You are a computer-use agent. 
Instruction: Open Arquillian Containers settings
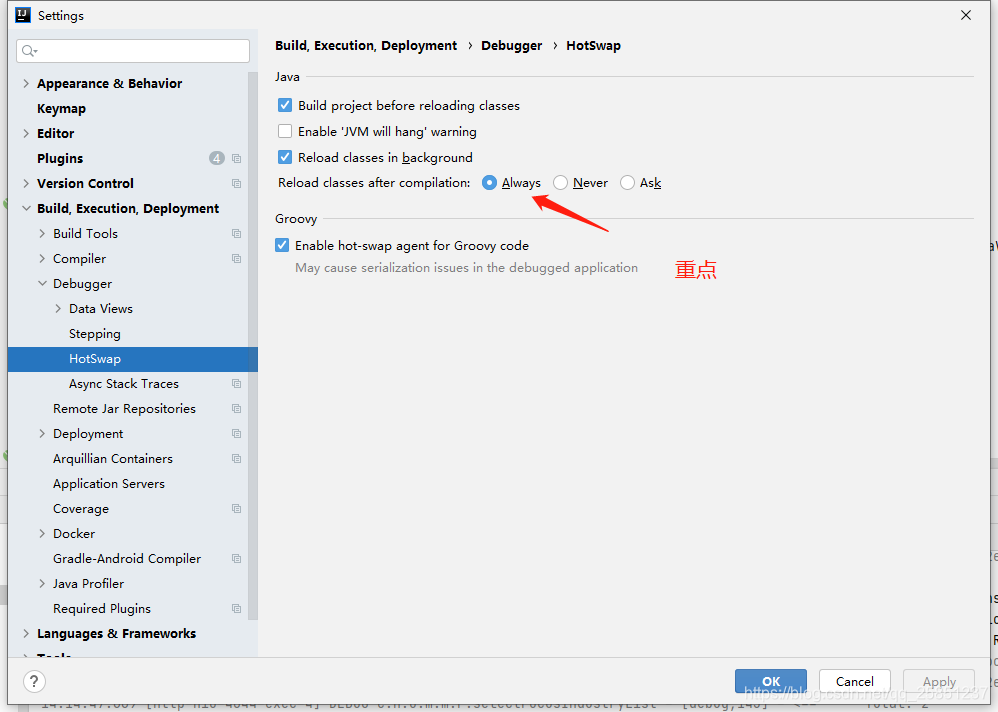point(113,459)
